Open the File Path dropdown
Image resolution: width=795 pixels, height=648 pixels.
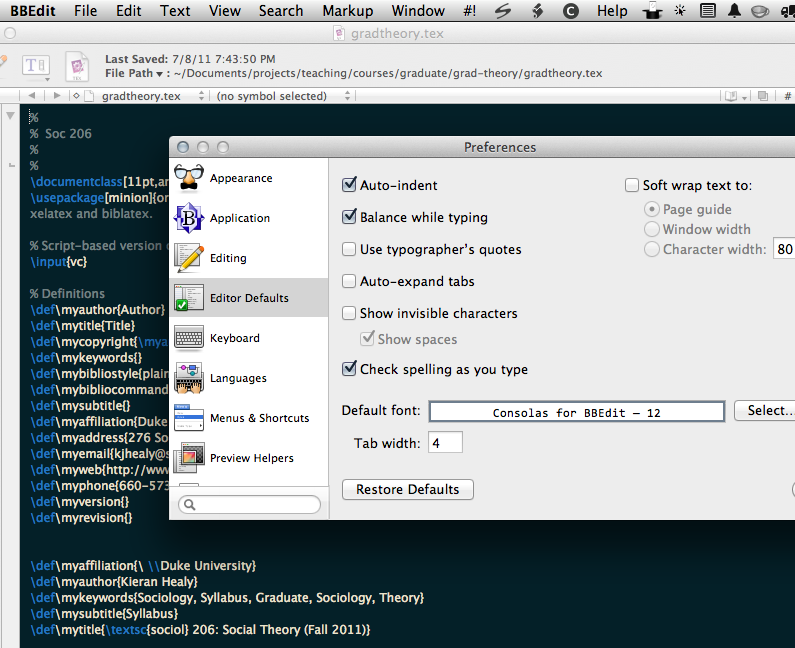[x=134, y=73]
